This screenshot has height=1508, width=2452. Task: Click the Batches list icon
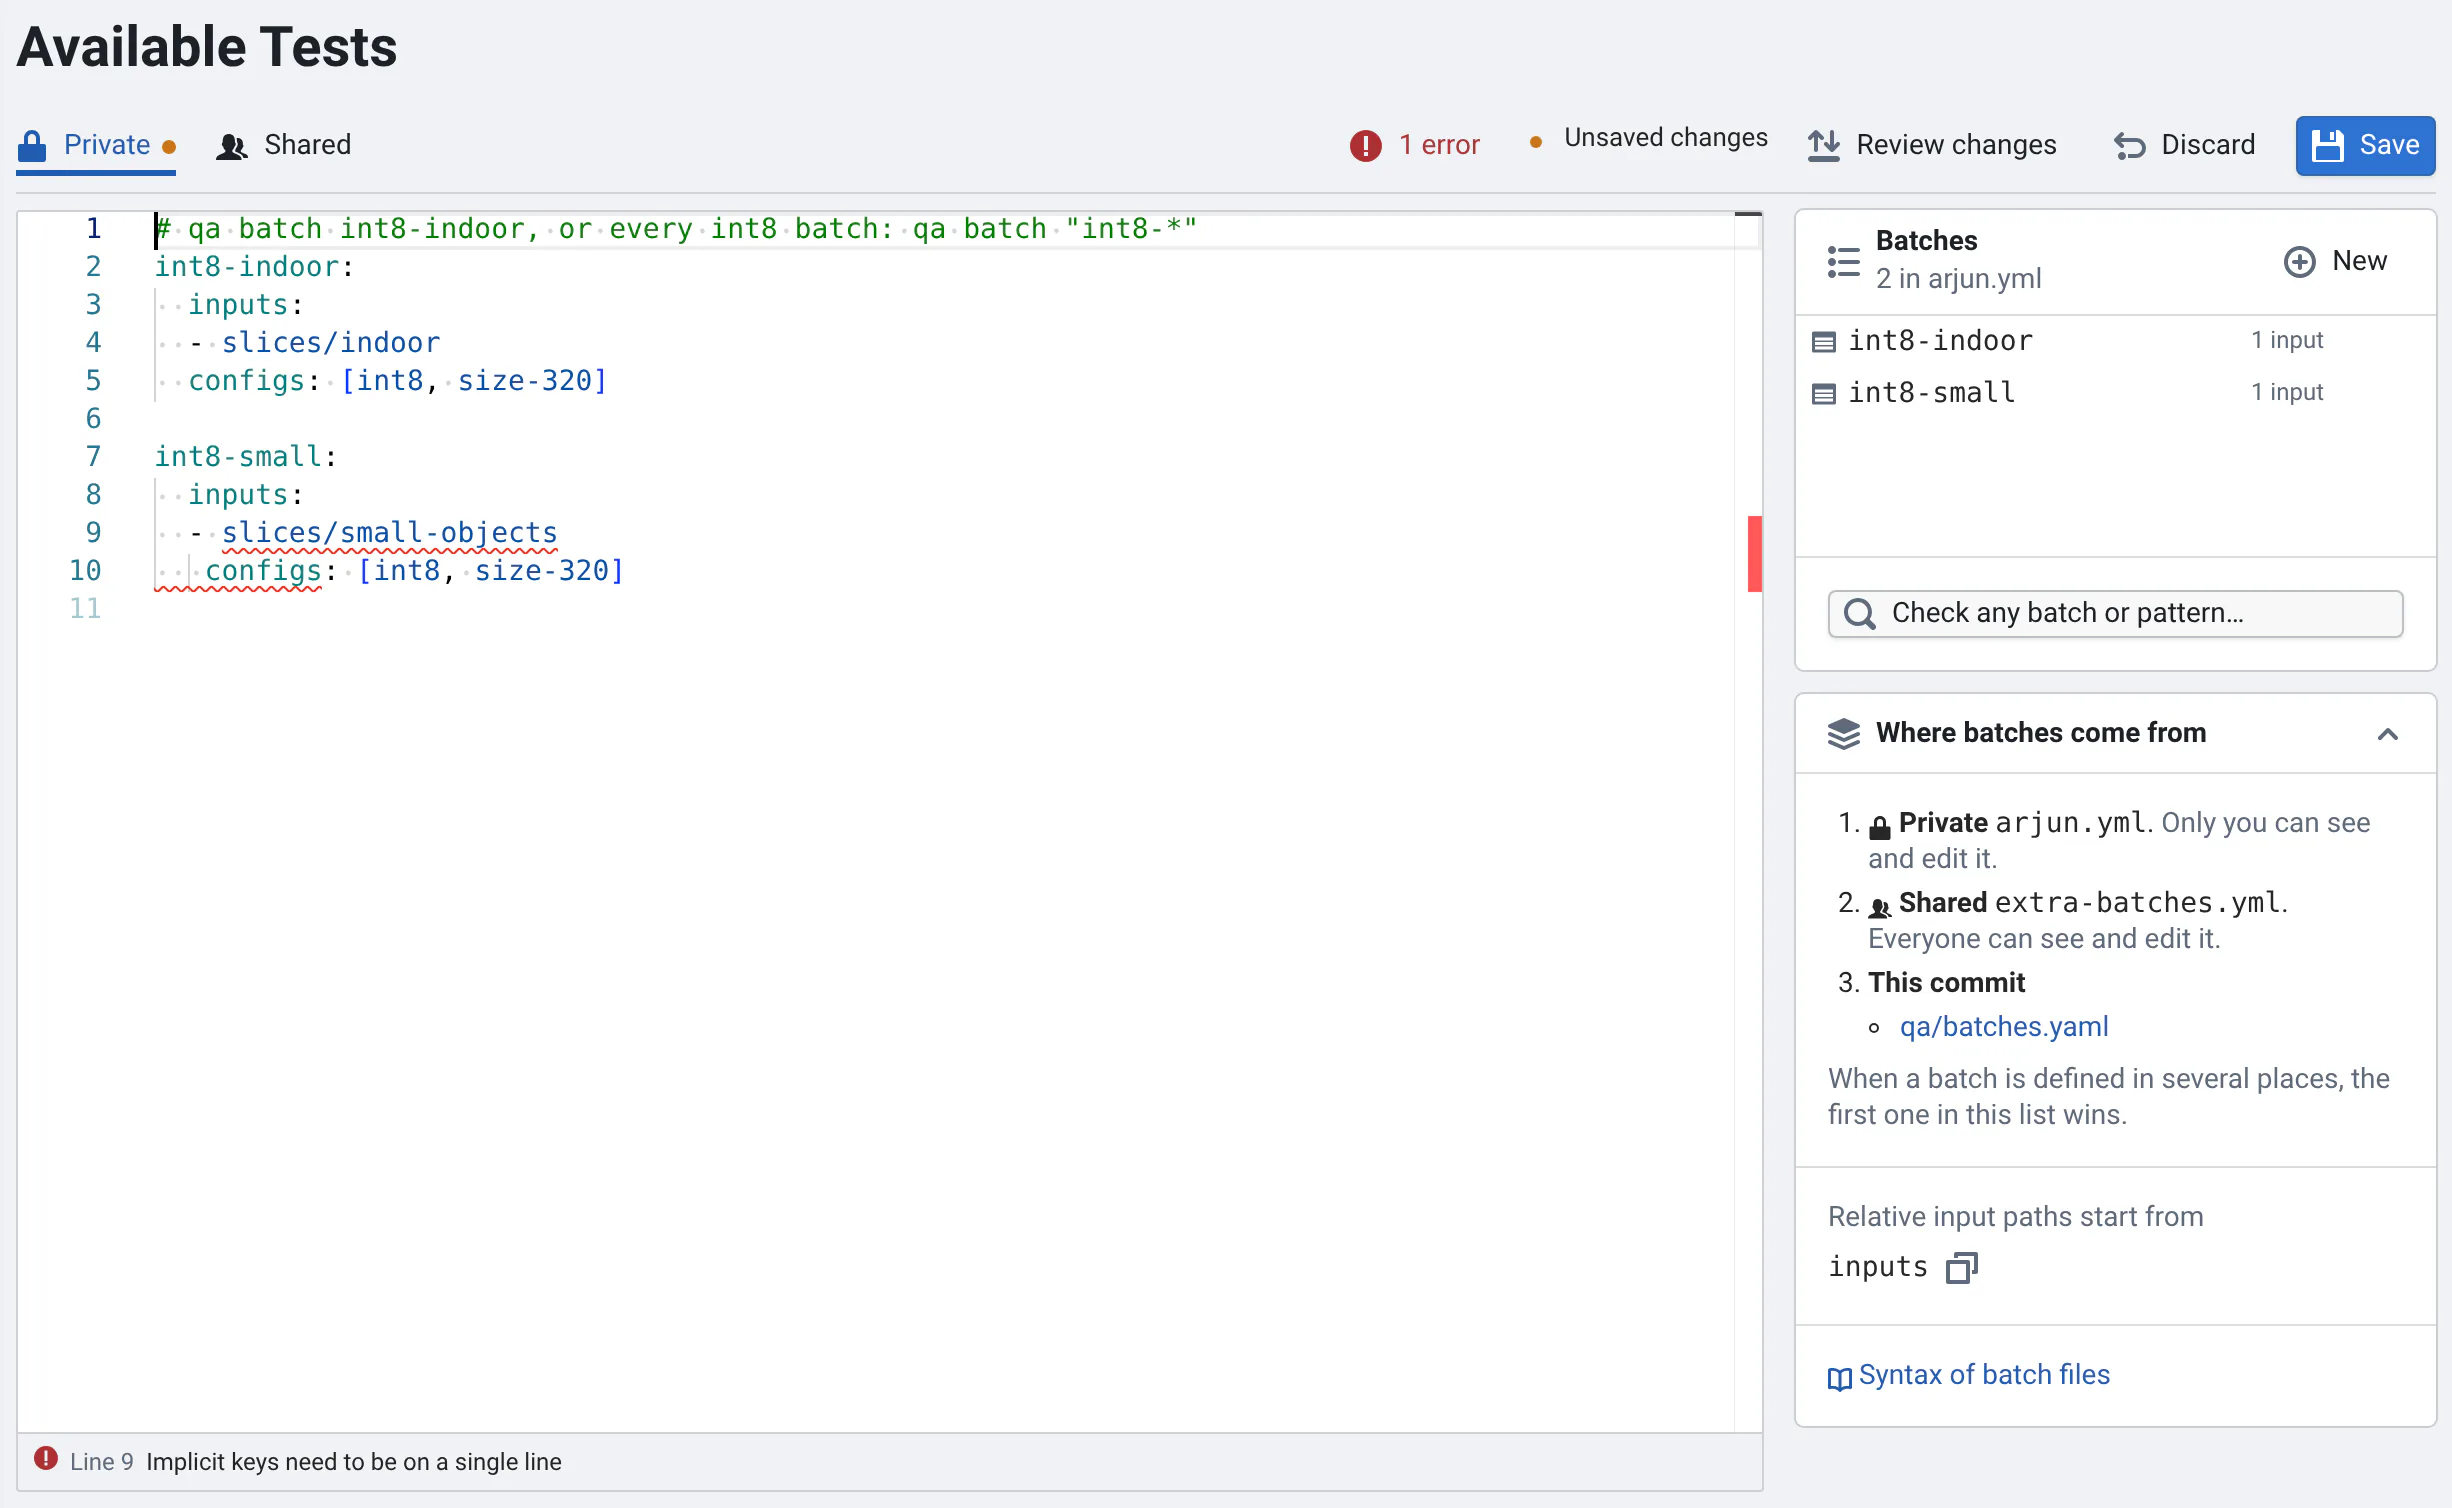(x=1843, y=262)
